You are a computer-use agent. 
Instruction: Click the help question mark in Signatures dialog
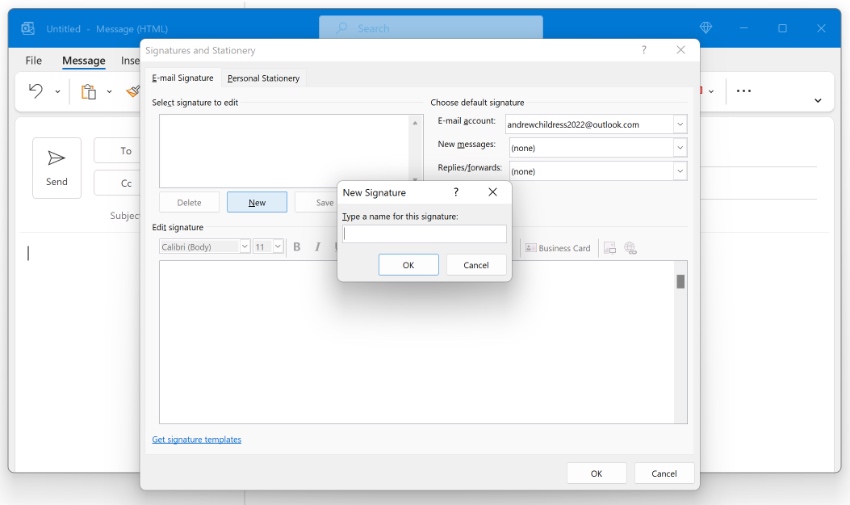coord(643,50)
